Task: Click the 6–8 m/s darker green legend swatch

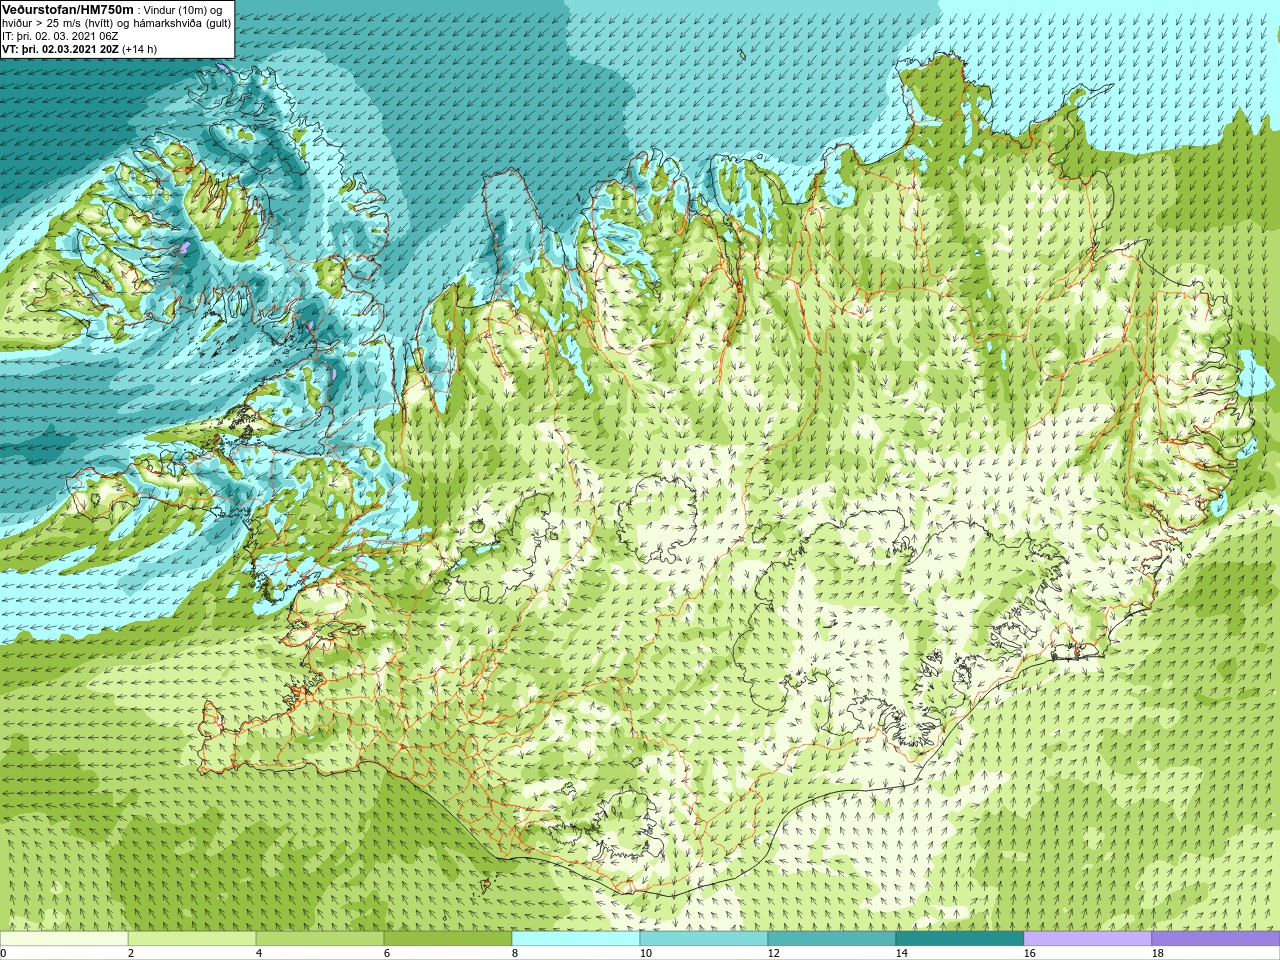Action: pyautogui.click(x=448, y=939)
